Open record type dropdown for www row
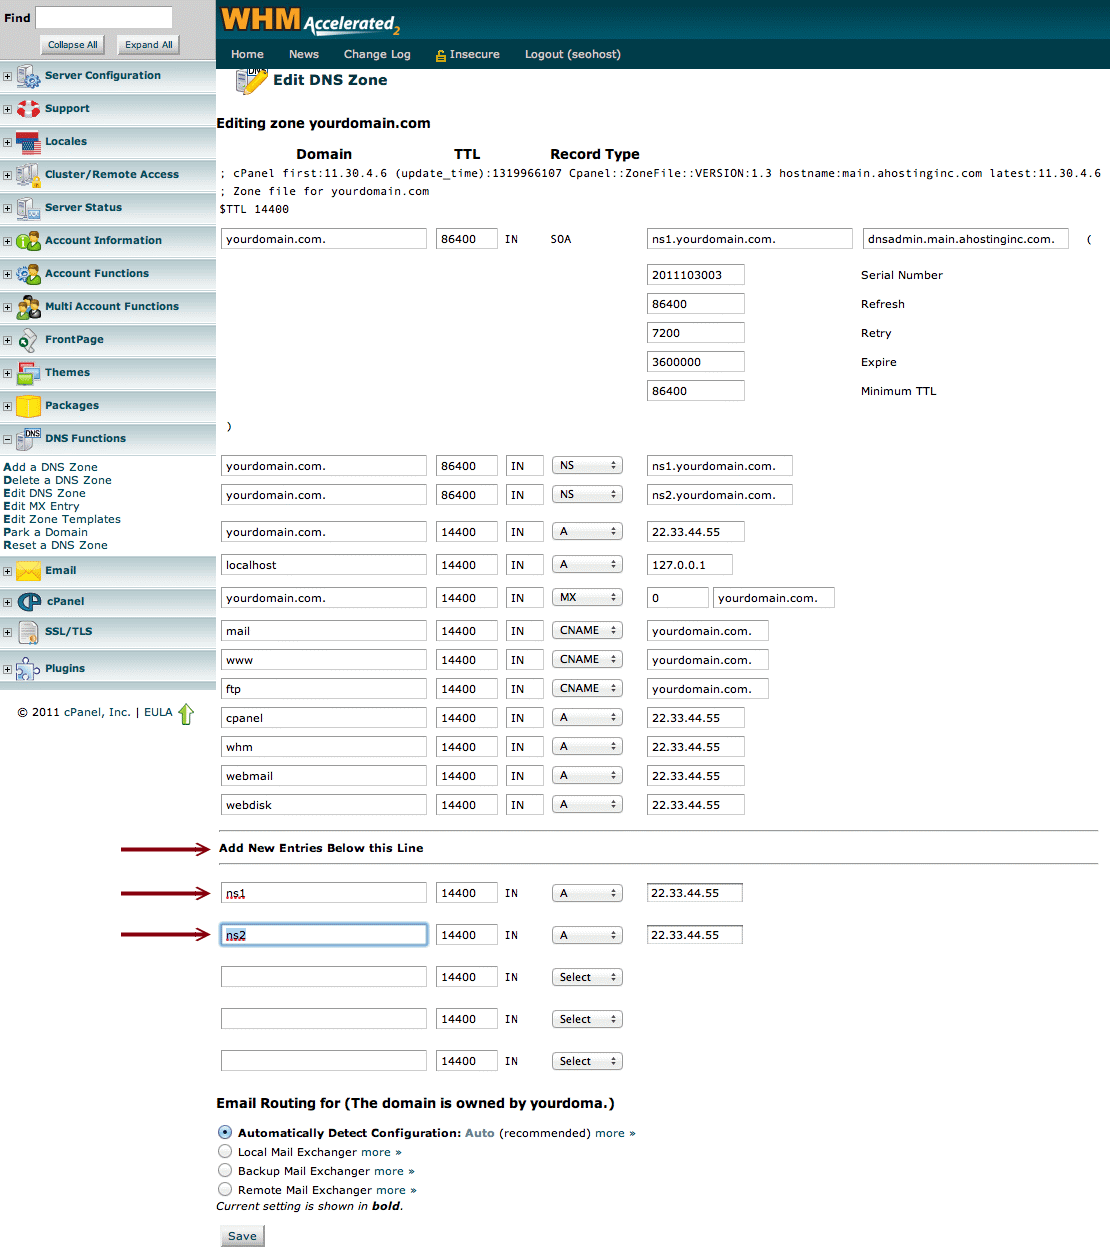Image resolution: width=1110 pixels, height=1249 pixels. point(587,659)
